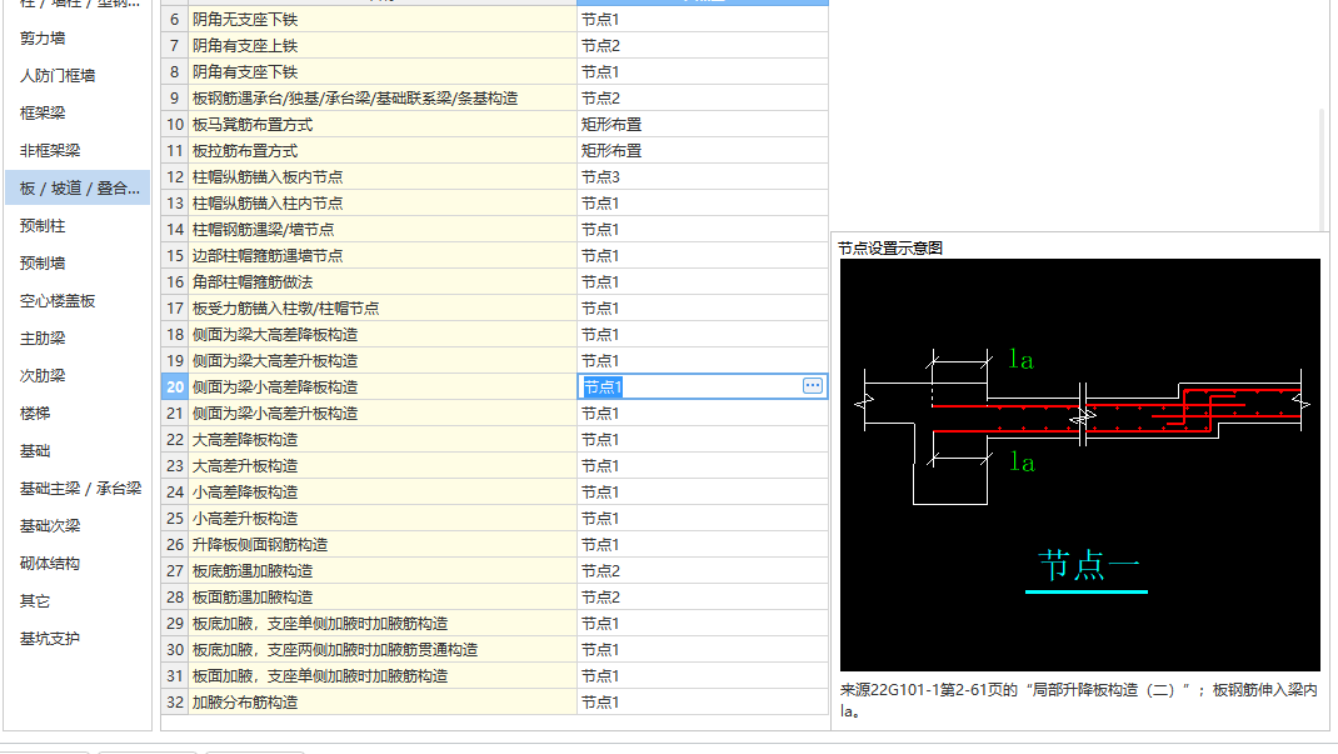
Task: Click 节点2 value for 板钢筋遇承台 row
Action: (703, 98)
